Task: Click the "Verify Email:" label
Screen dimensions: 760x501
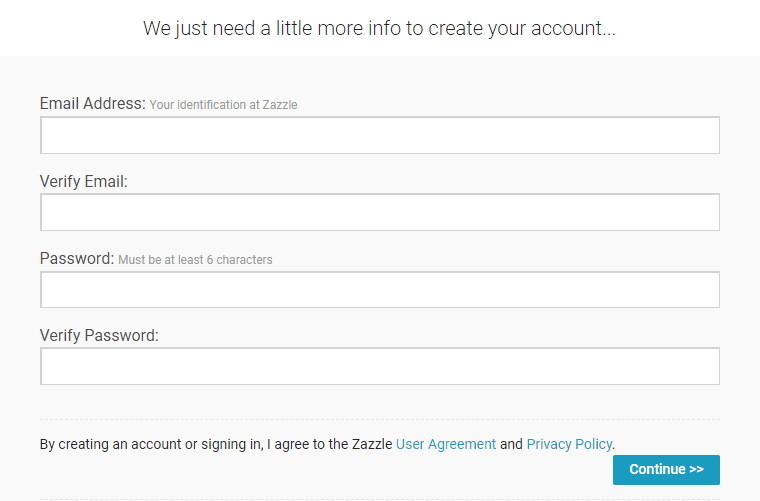Action: point(84,181)
